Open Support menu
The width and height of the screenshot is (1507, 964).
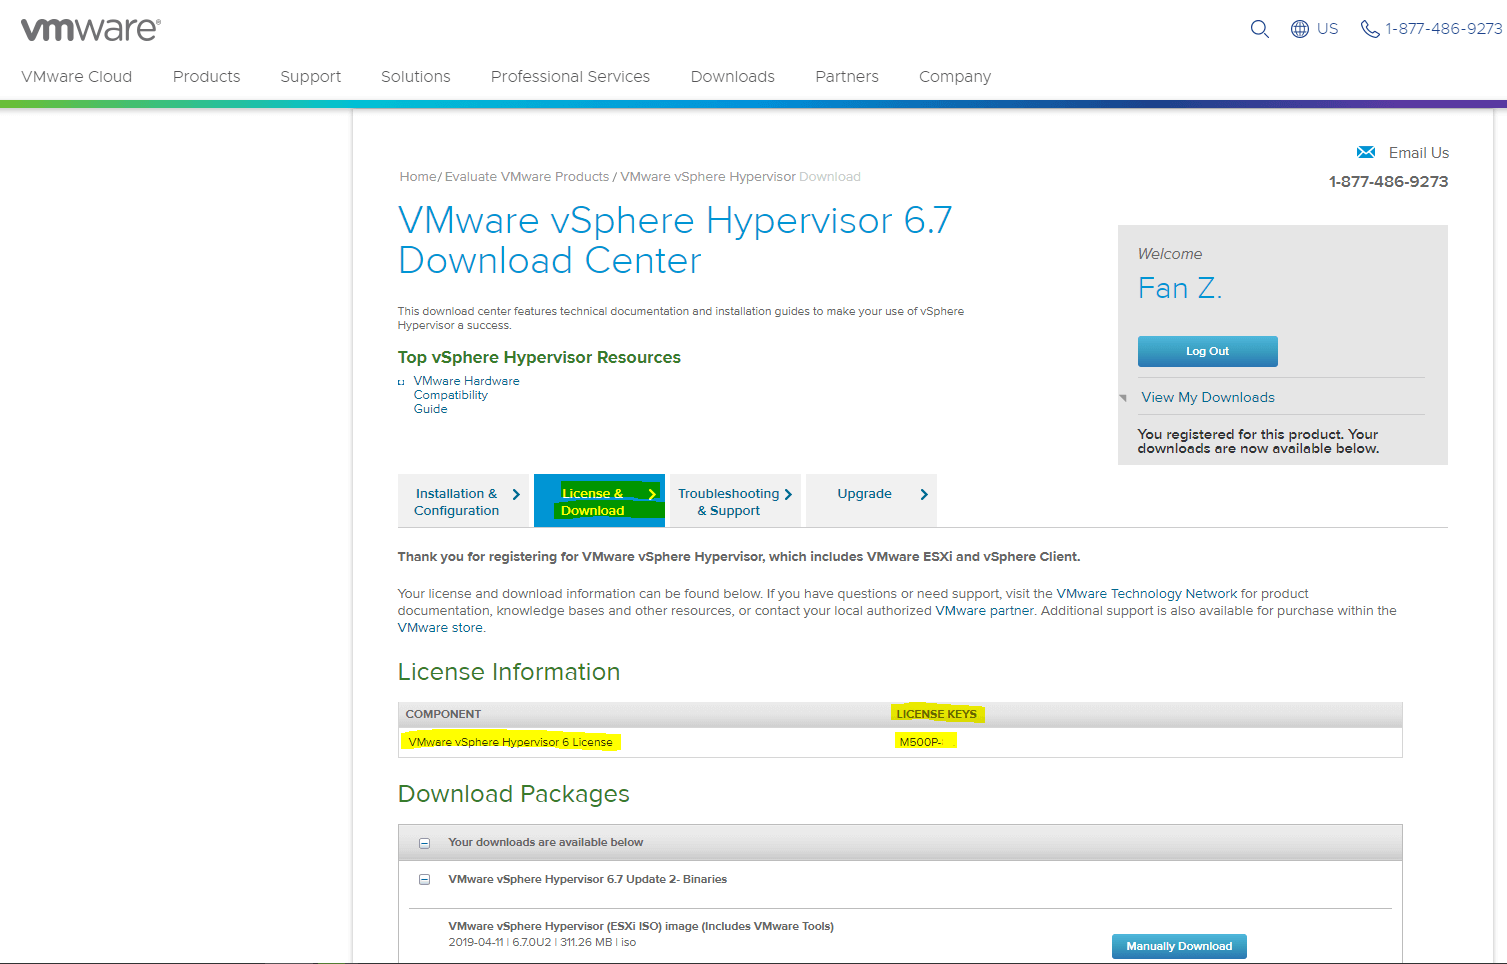pos(311,77)
